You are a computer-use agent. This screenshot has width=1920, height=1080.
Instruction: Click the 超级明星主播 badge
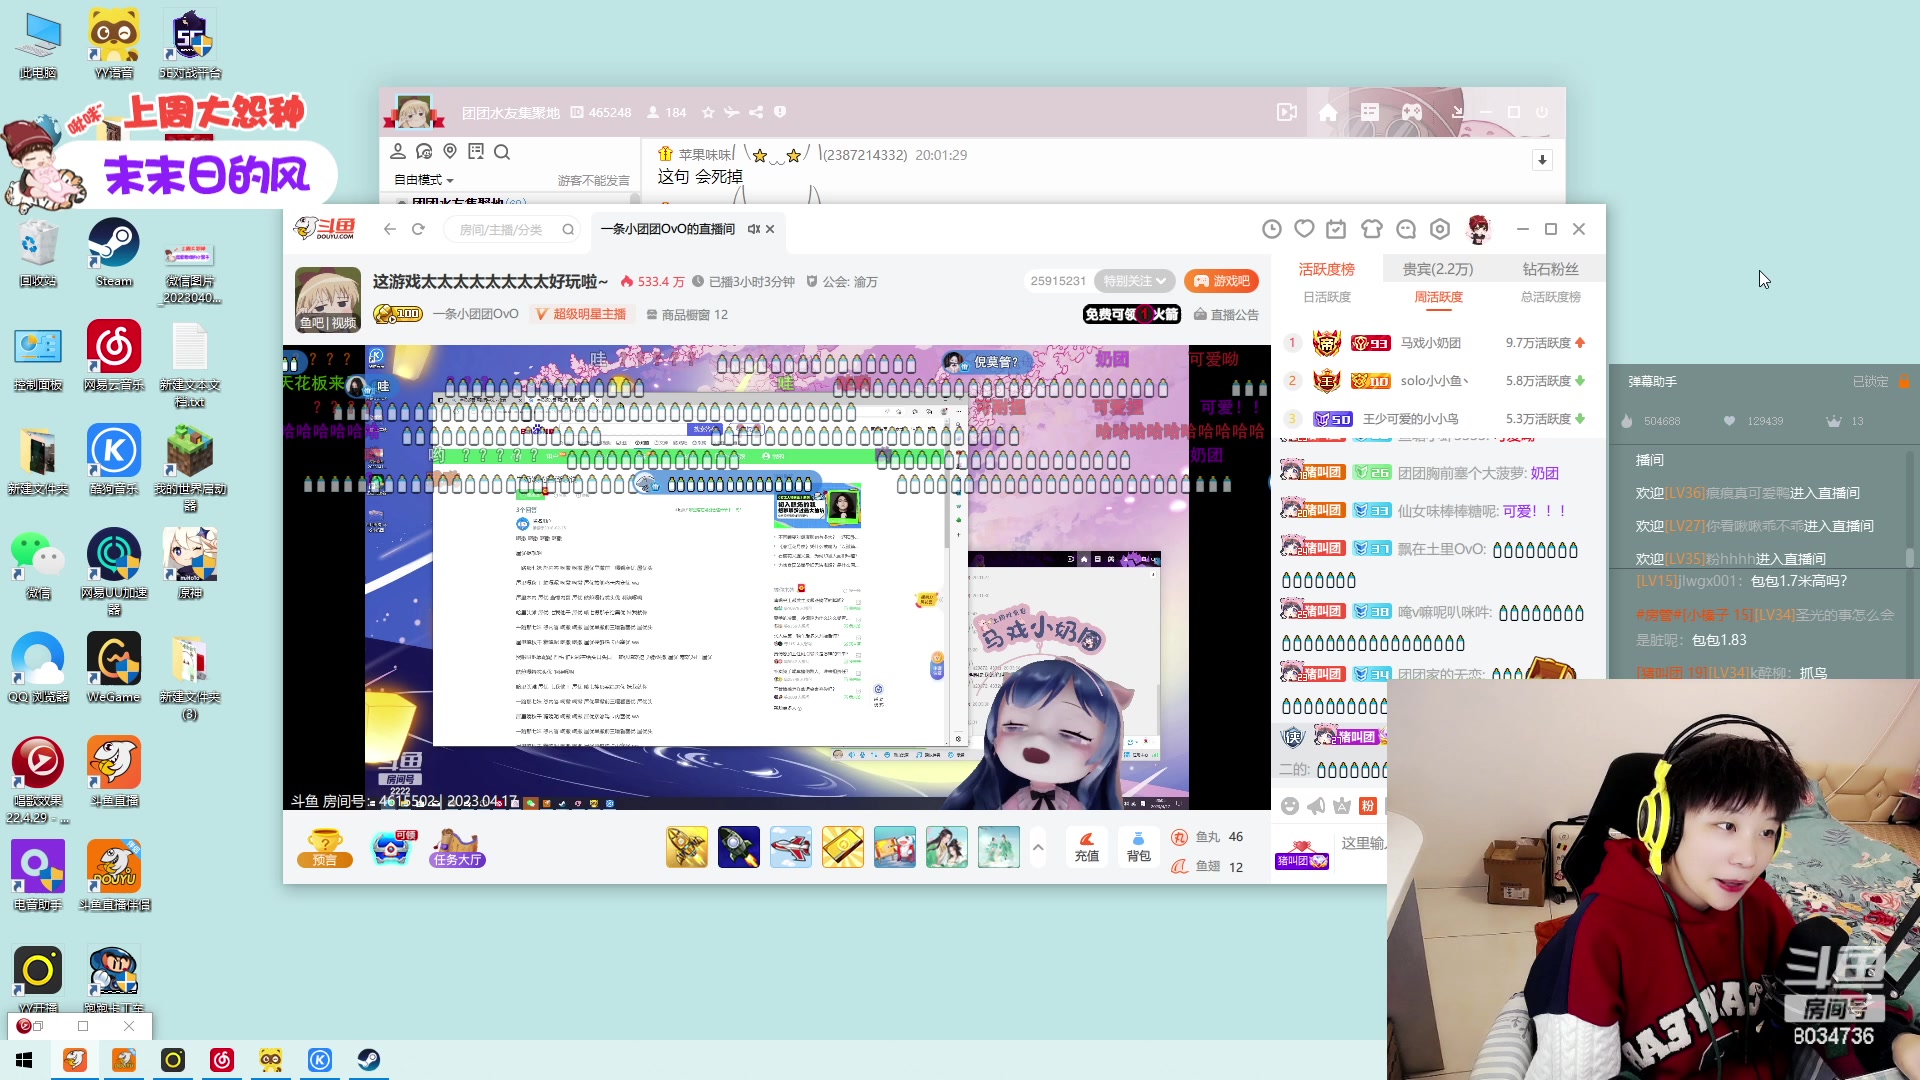[581, 314]
